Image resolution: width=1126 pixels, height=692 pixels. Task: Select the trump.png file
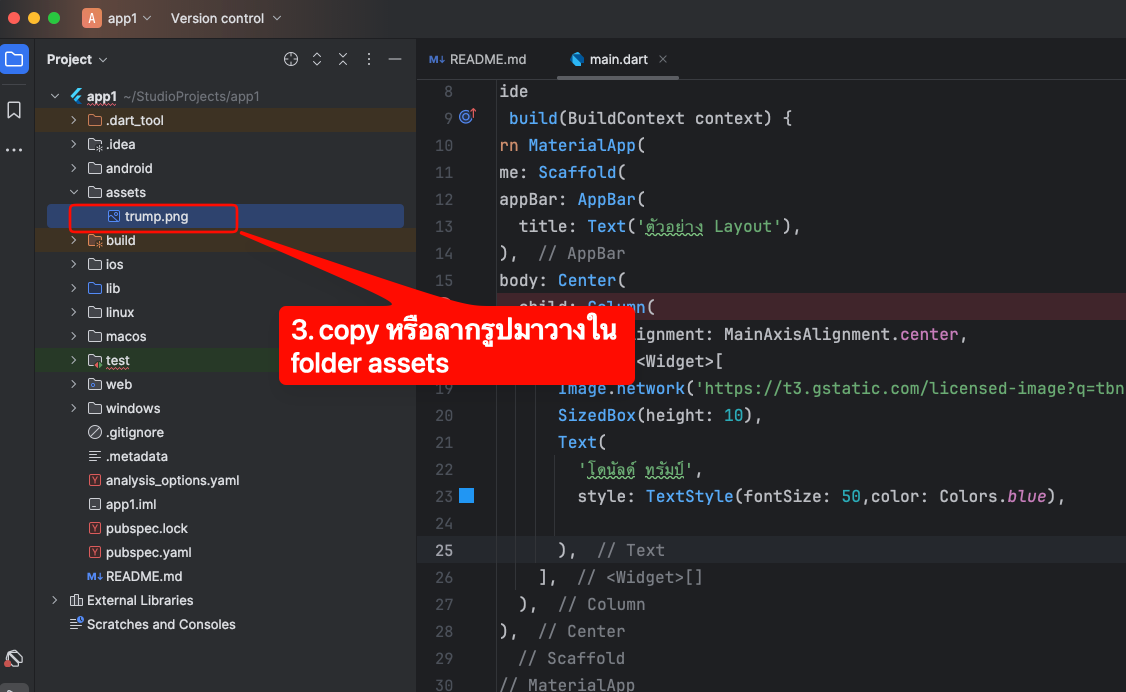(156, 217)
